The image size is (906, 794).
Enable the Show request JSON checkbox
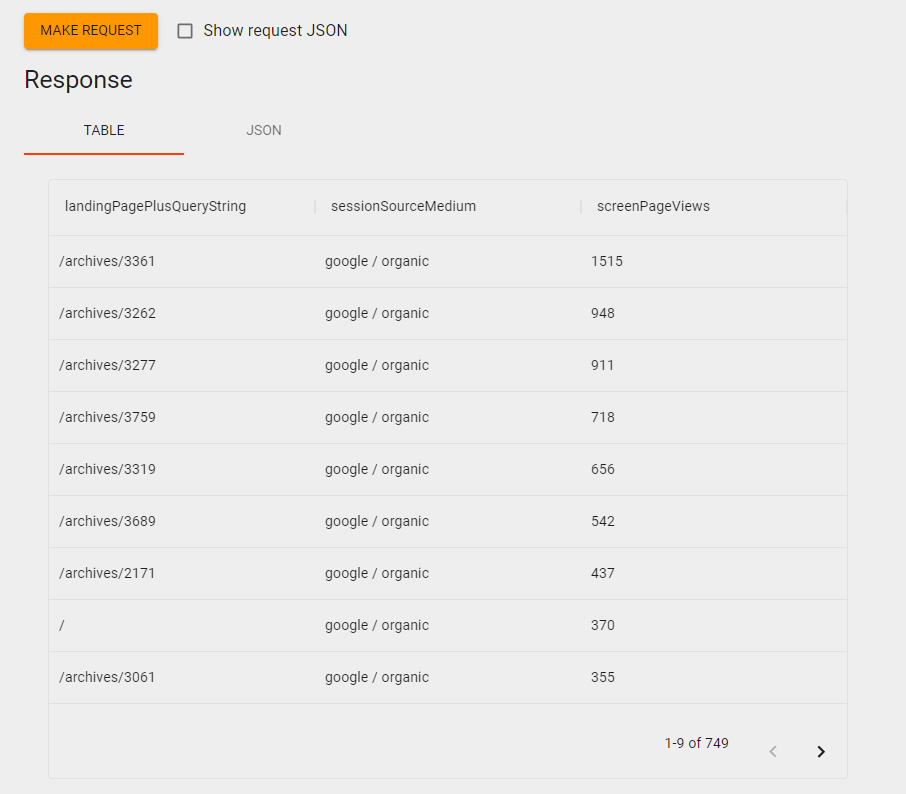(185, 31)
